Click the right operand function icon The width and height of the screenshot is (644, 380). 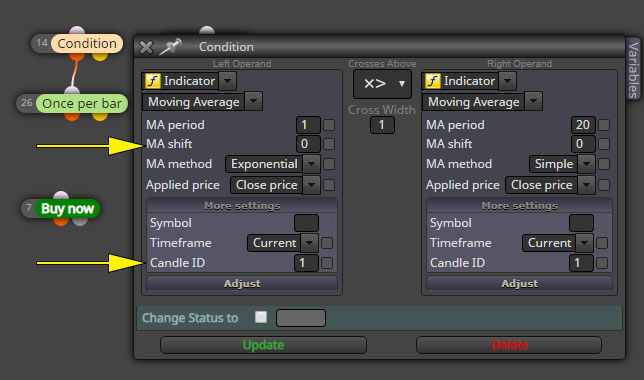tap(432, 81)
